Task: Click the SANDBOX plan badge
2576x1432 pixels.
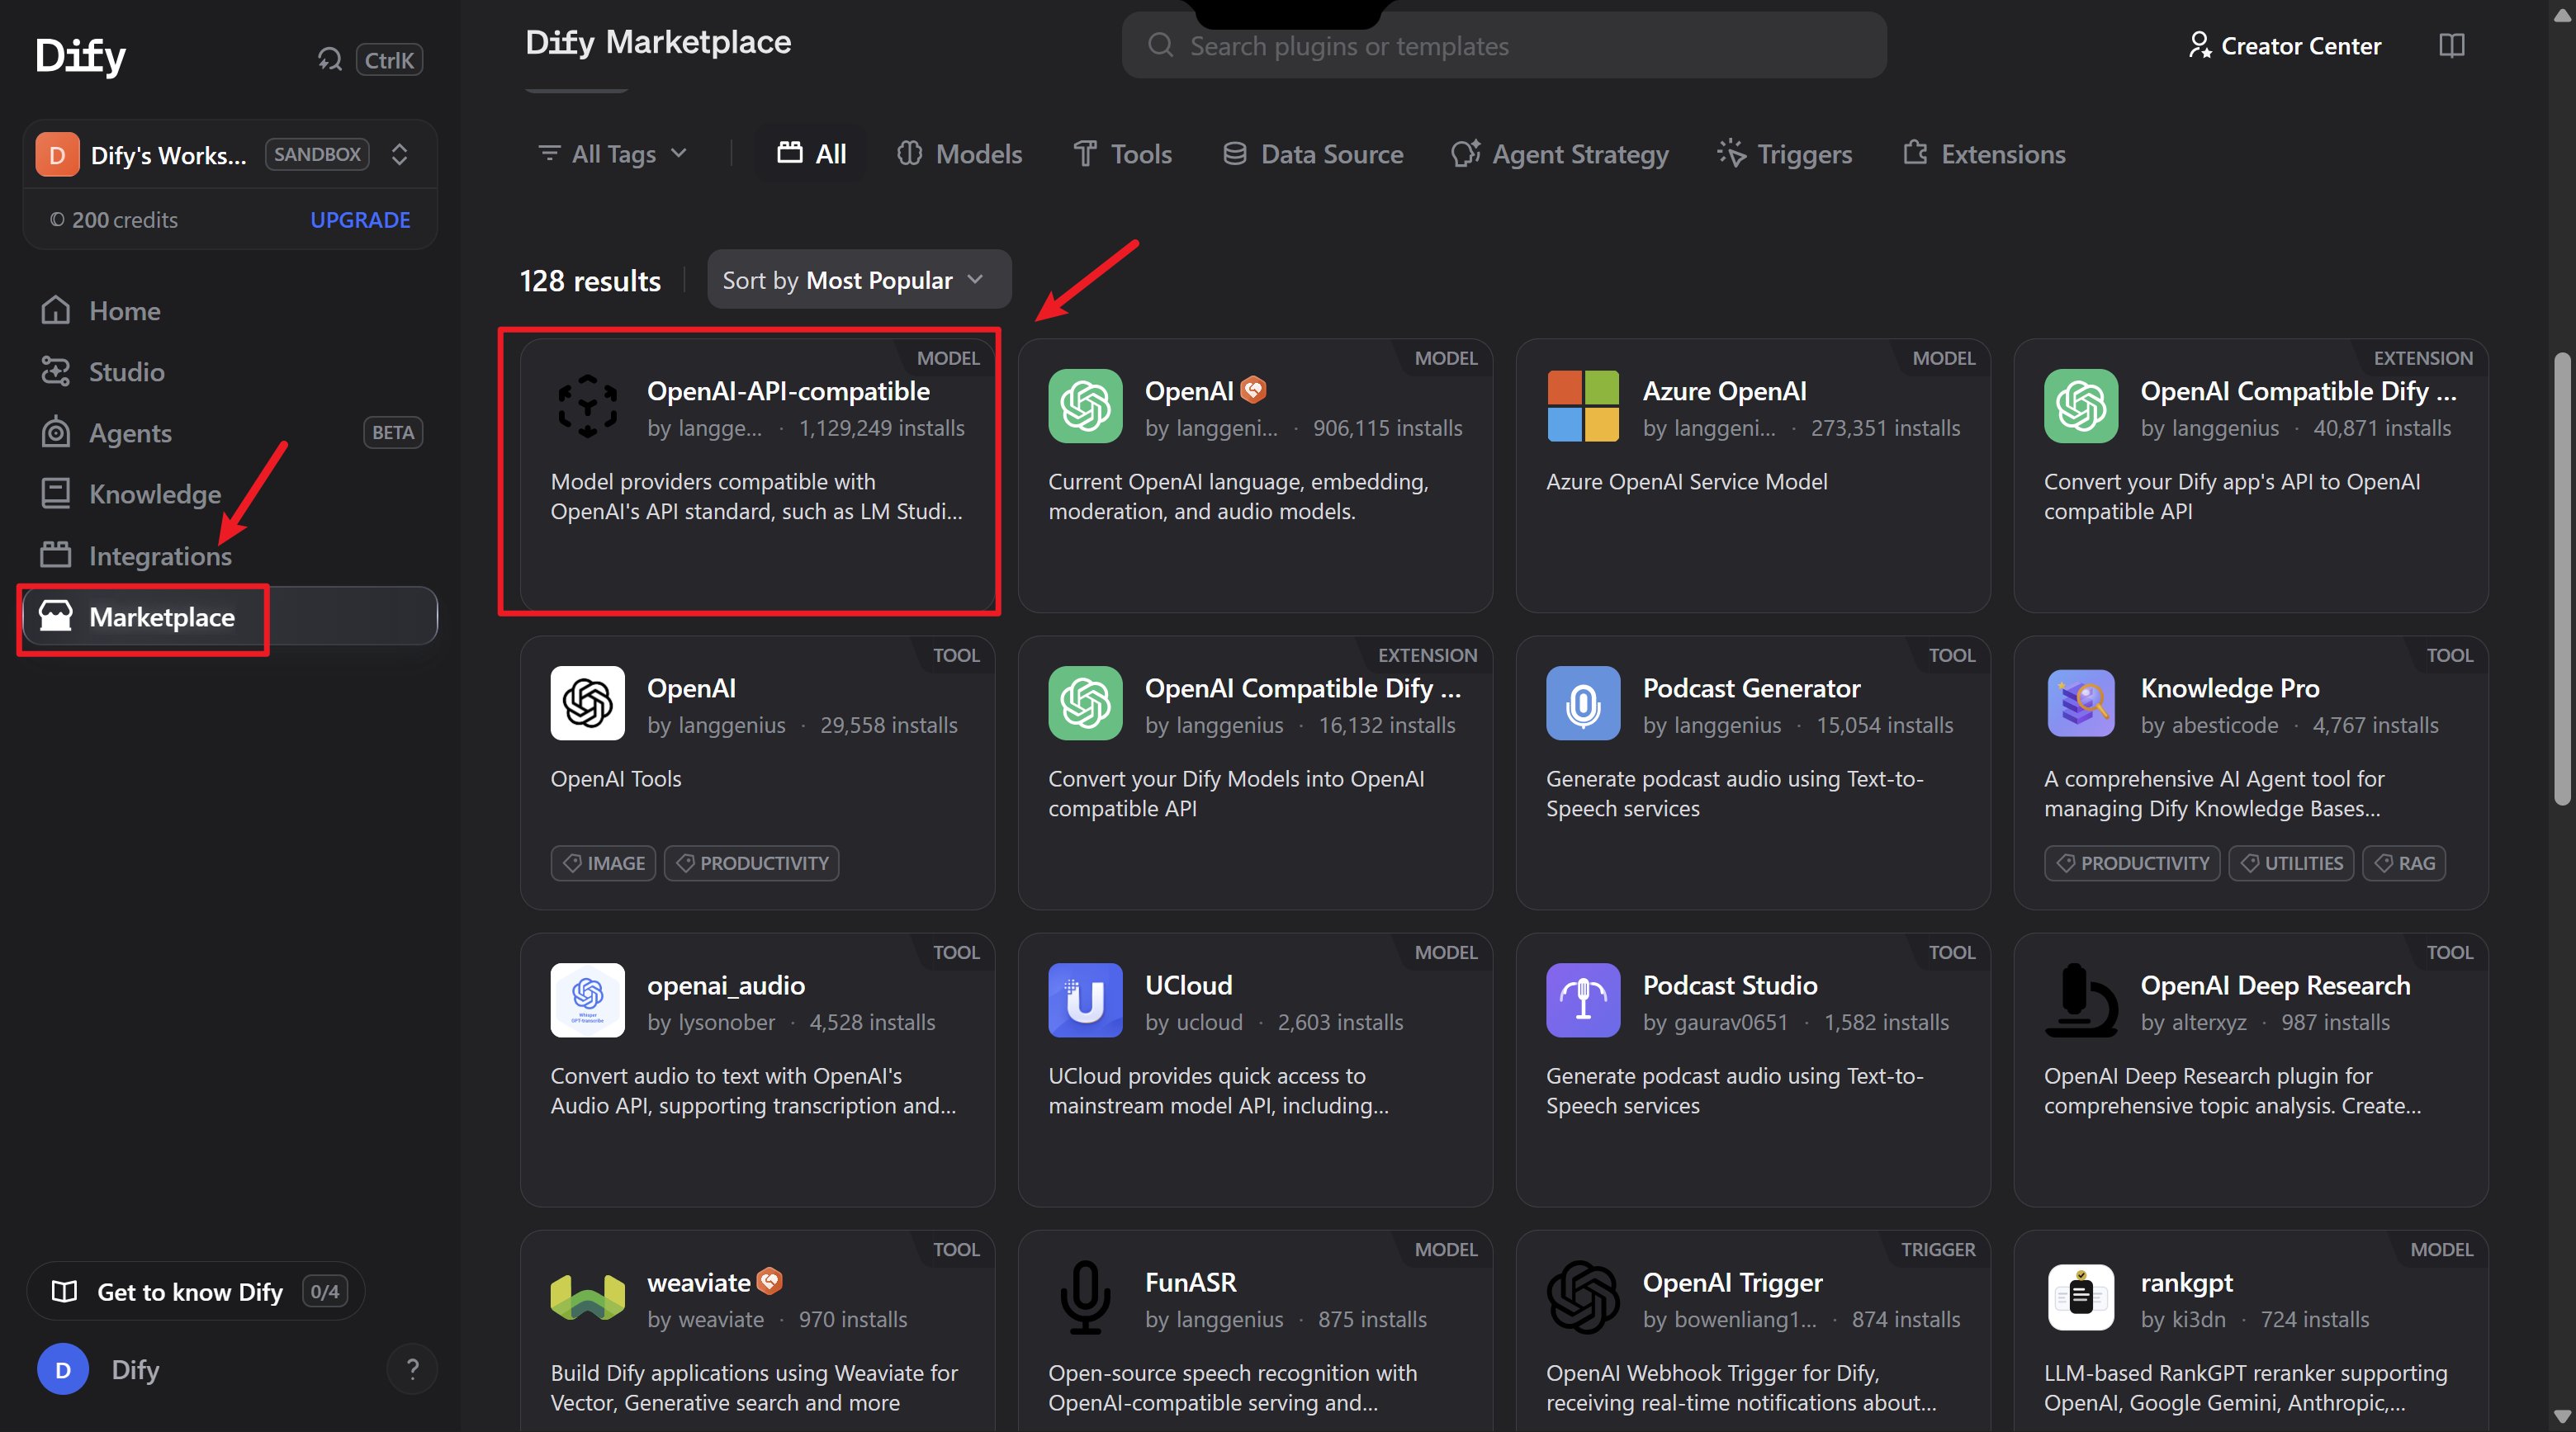Action: tap(317, 154)
